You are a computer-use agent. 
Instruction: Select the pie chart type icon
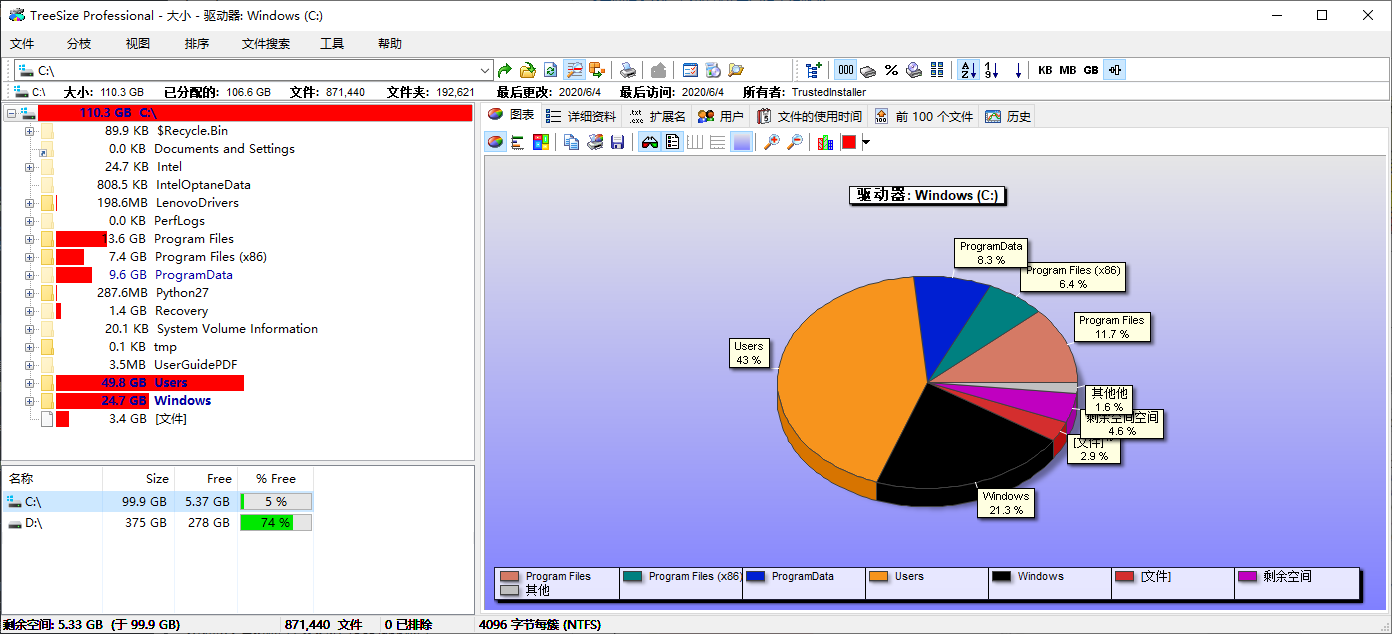pyautogui.click(x=496, y=142)
